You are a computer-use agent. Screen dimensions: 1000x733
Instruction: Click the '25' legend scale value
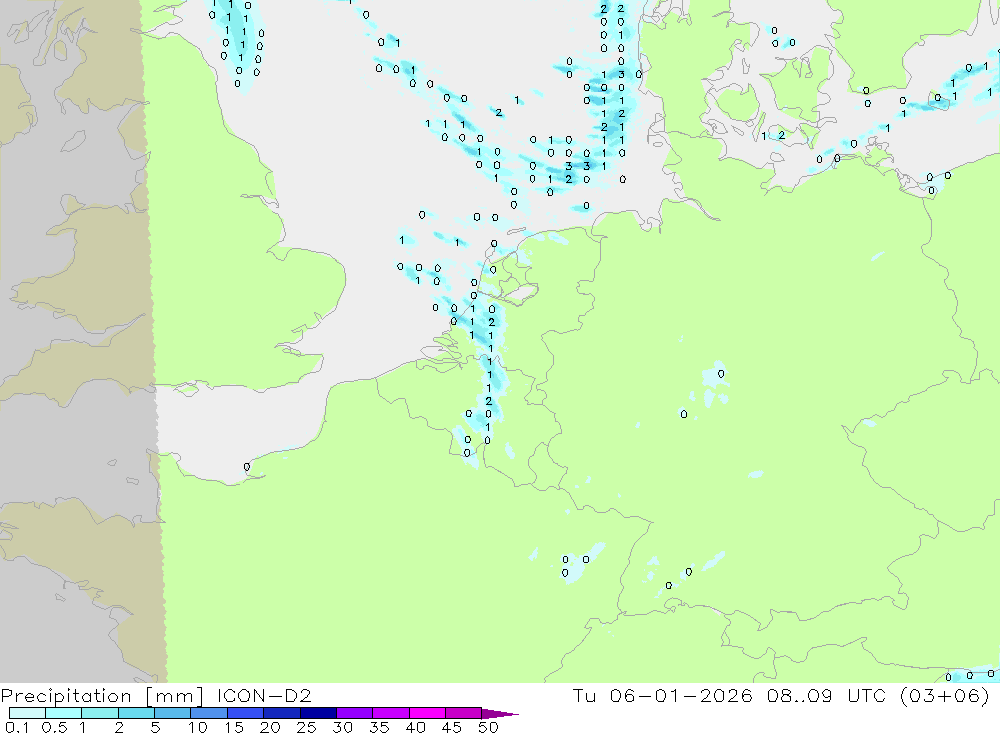pos(306,727)
